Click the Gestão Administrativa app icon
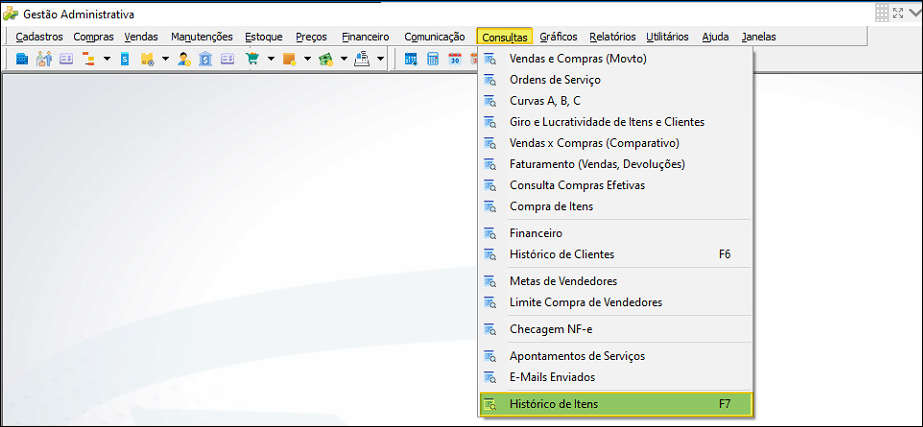Image resolution: width=923 pixels, height=427 pixels. pos(10,14)
